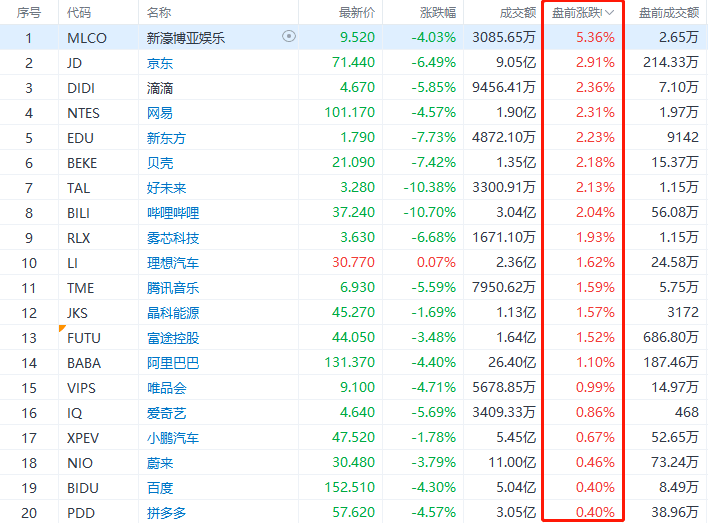Open the 拼多多 stock link
This screenshot has width=708, height=523.
166,513
